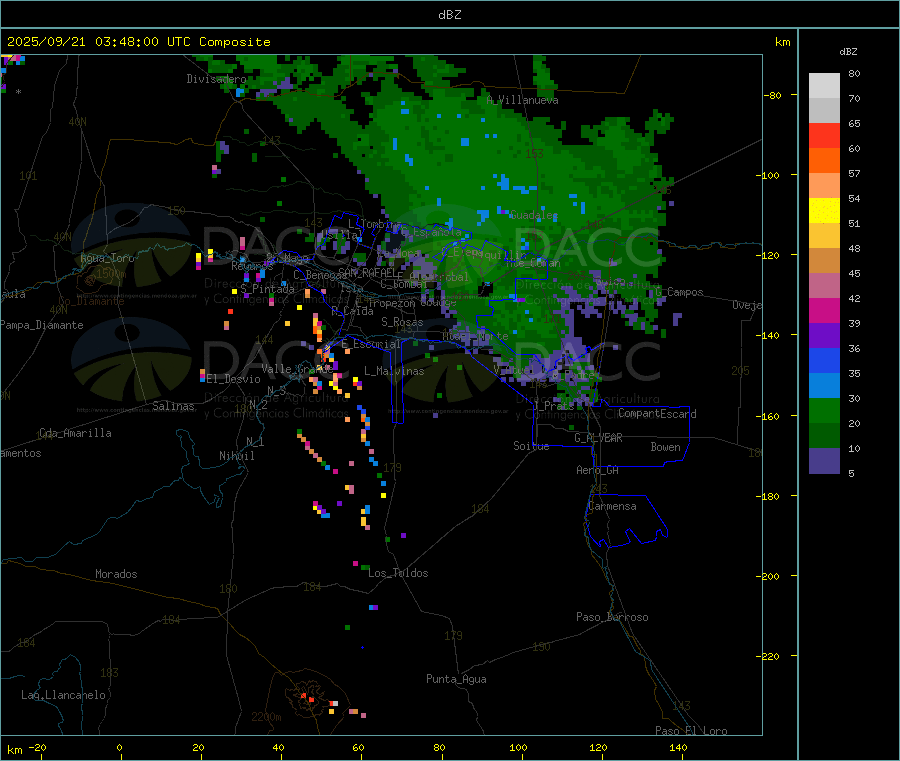Click the Pampa_Diamante map label
Screen dimensions: 900x761
[x=41, y=325]
